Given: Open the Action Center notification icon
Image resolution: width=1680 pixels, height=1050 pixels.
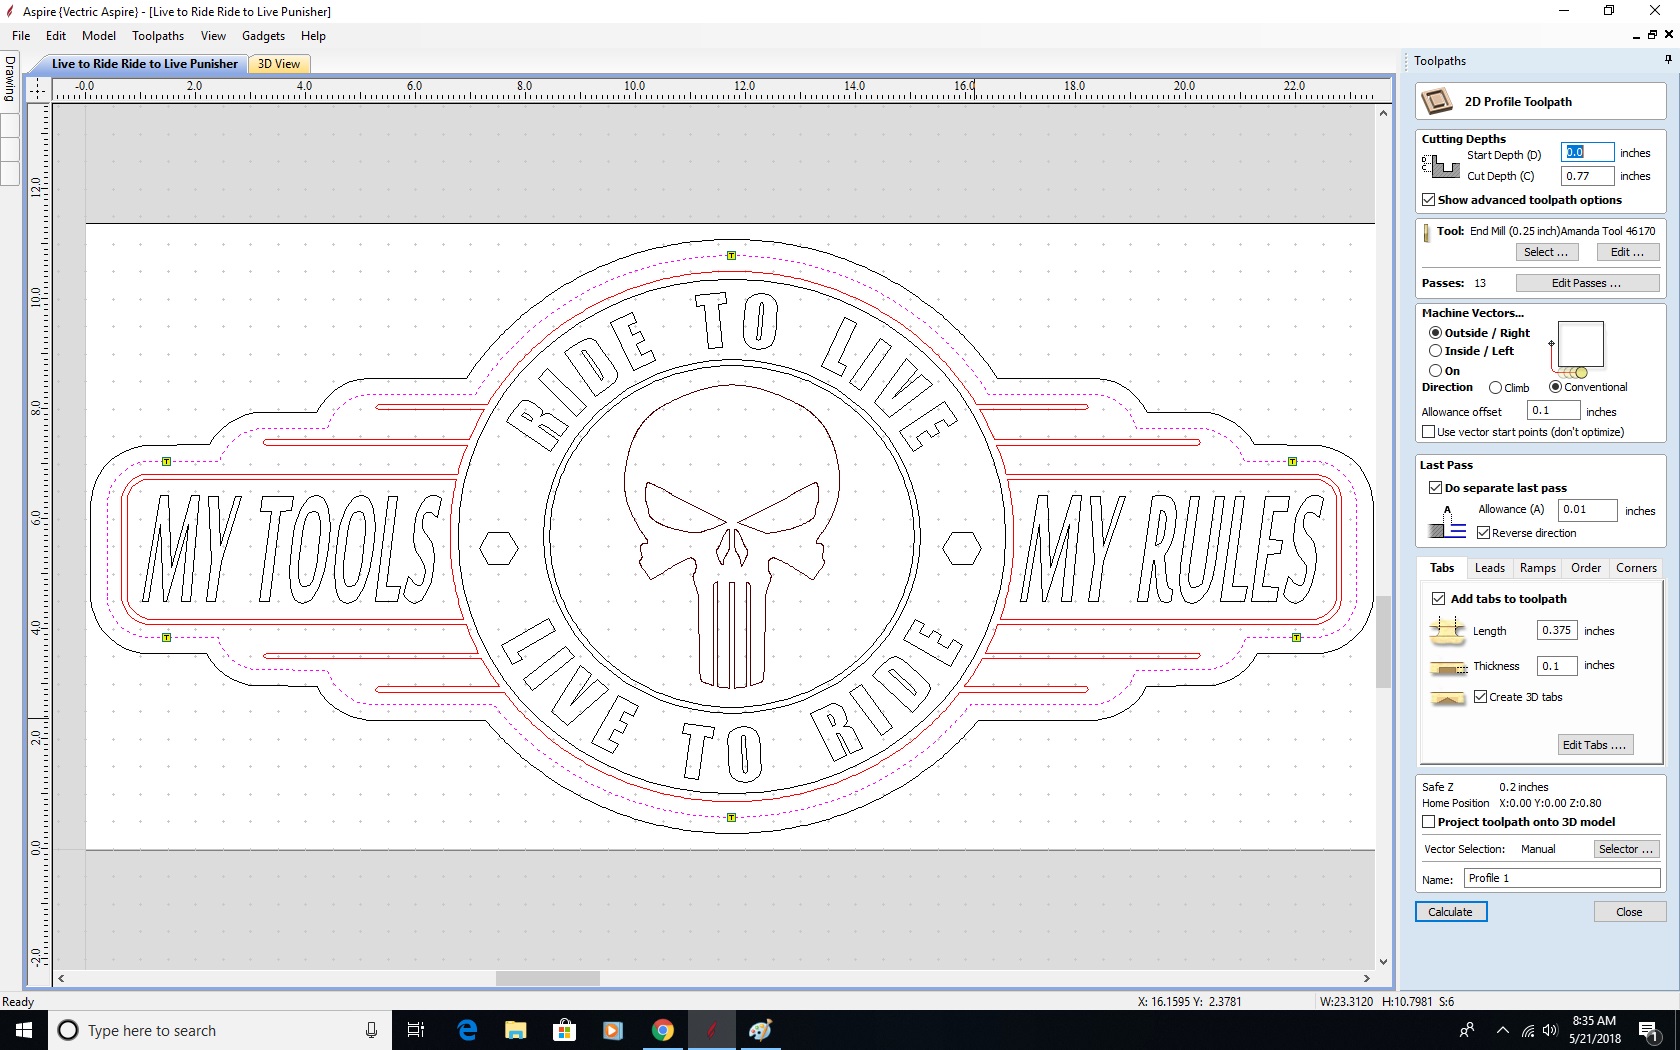Looking at the screenshot, I should click(x=1648, y=1030).
